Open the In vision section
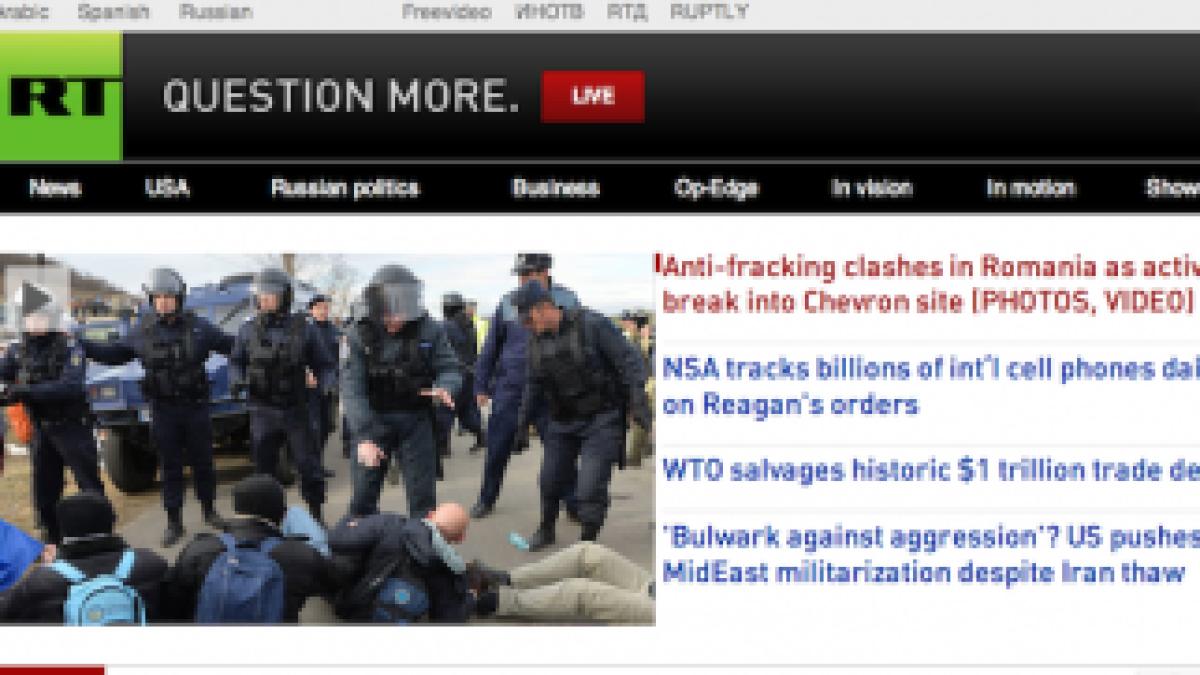Screen dimensions: 1200x675 pos(872,188)
